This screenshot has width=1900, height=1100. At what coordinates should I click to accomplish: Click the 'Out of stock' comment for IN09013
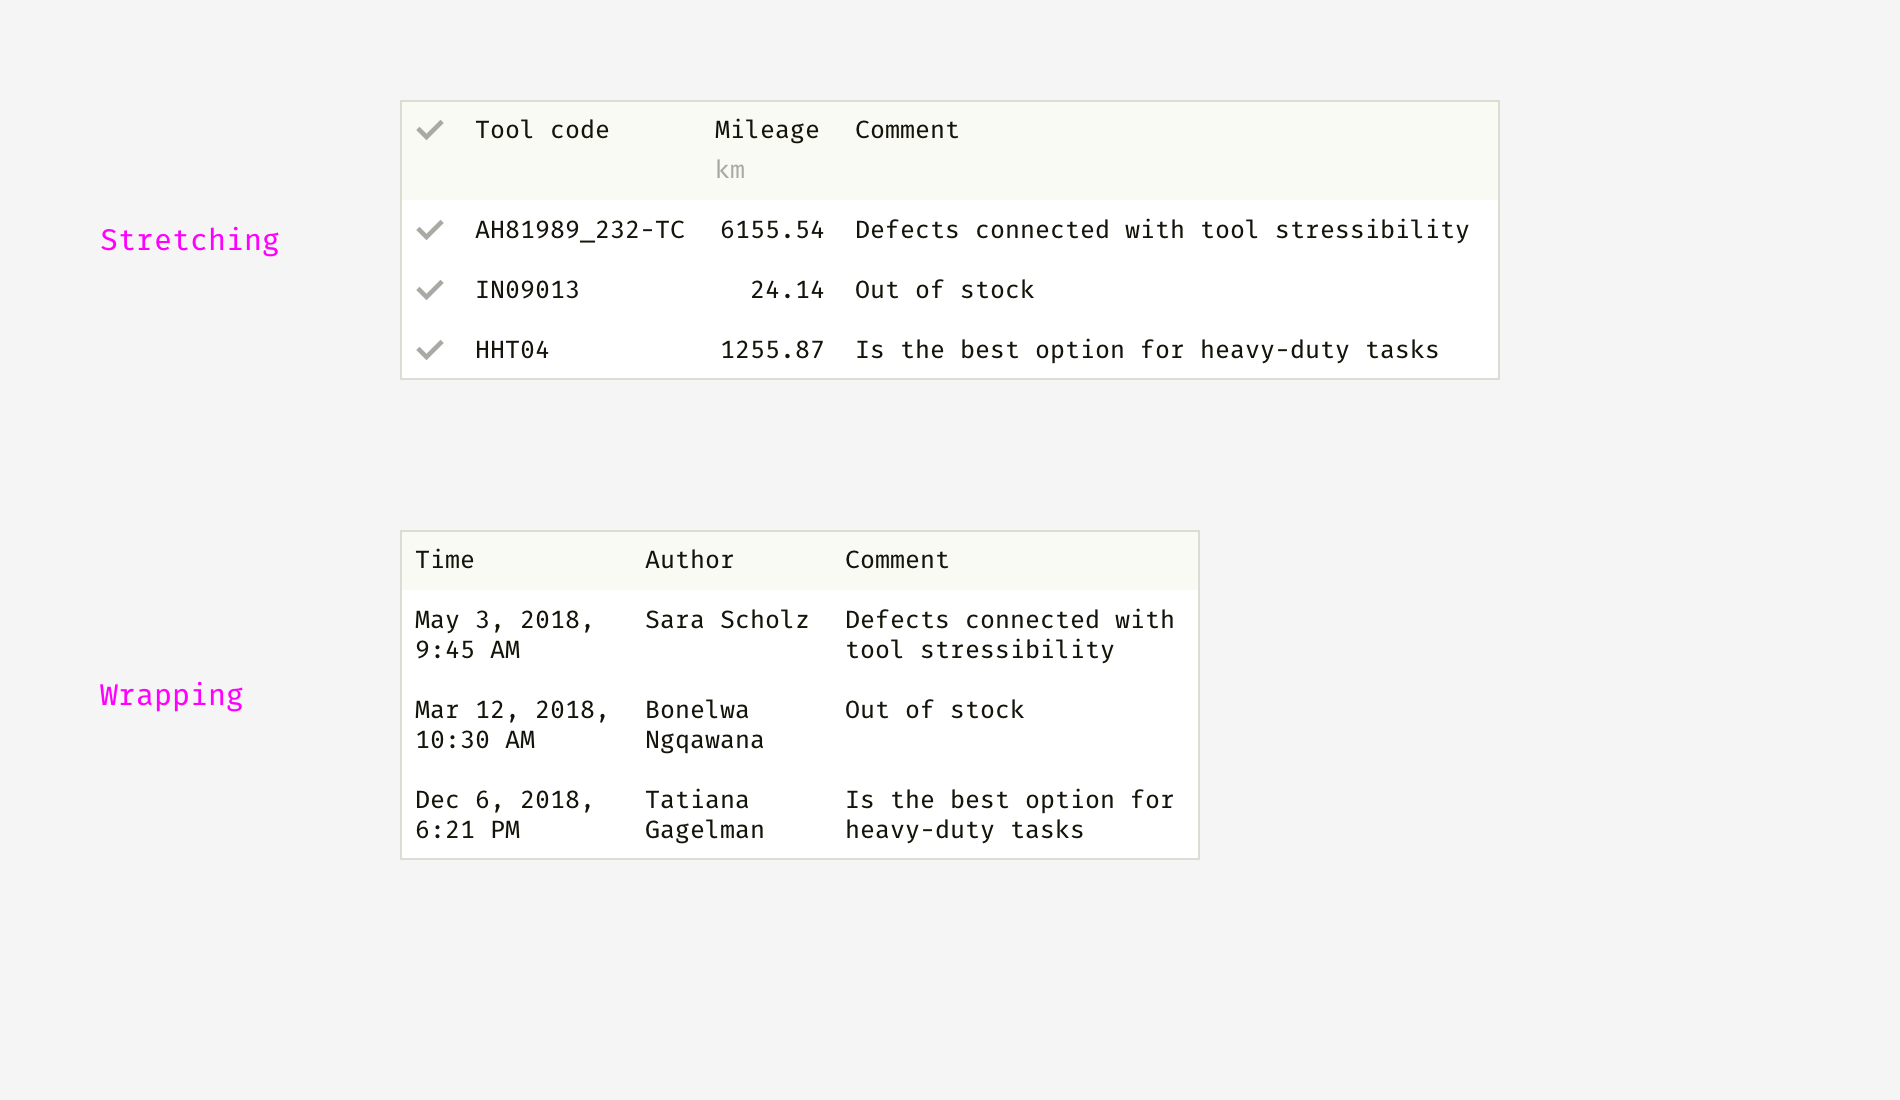click(x=944, y=290)
